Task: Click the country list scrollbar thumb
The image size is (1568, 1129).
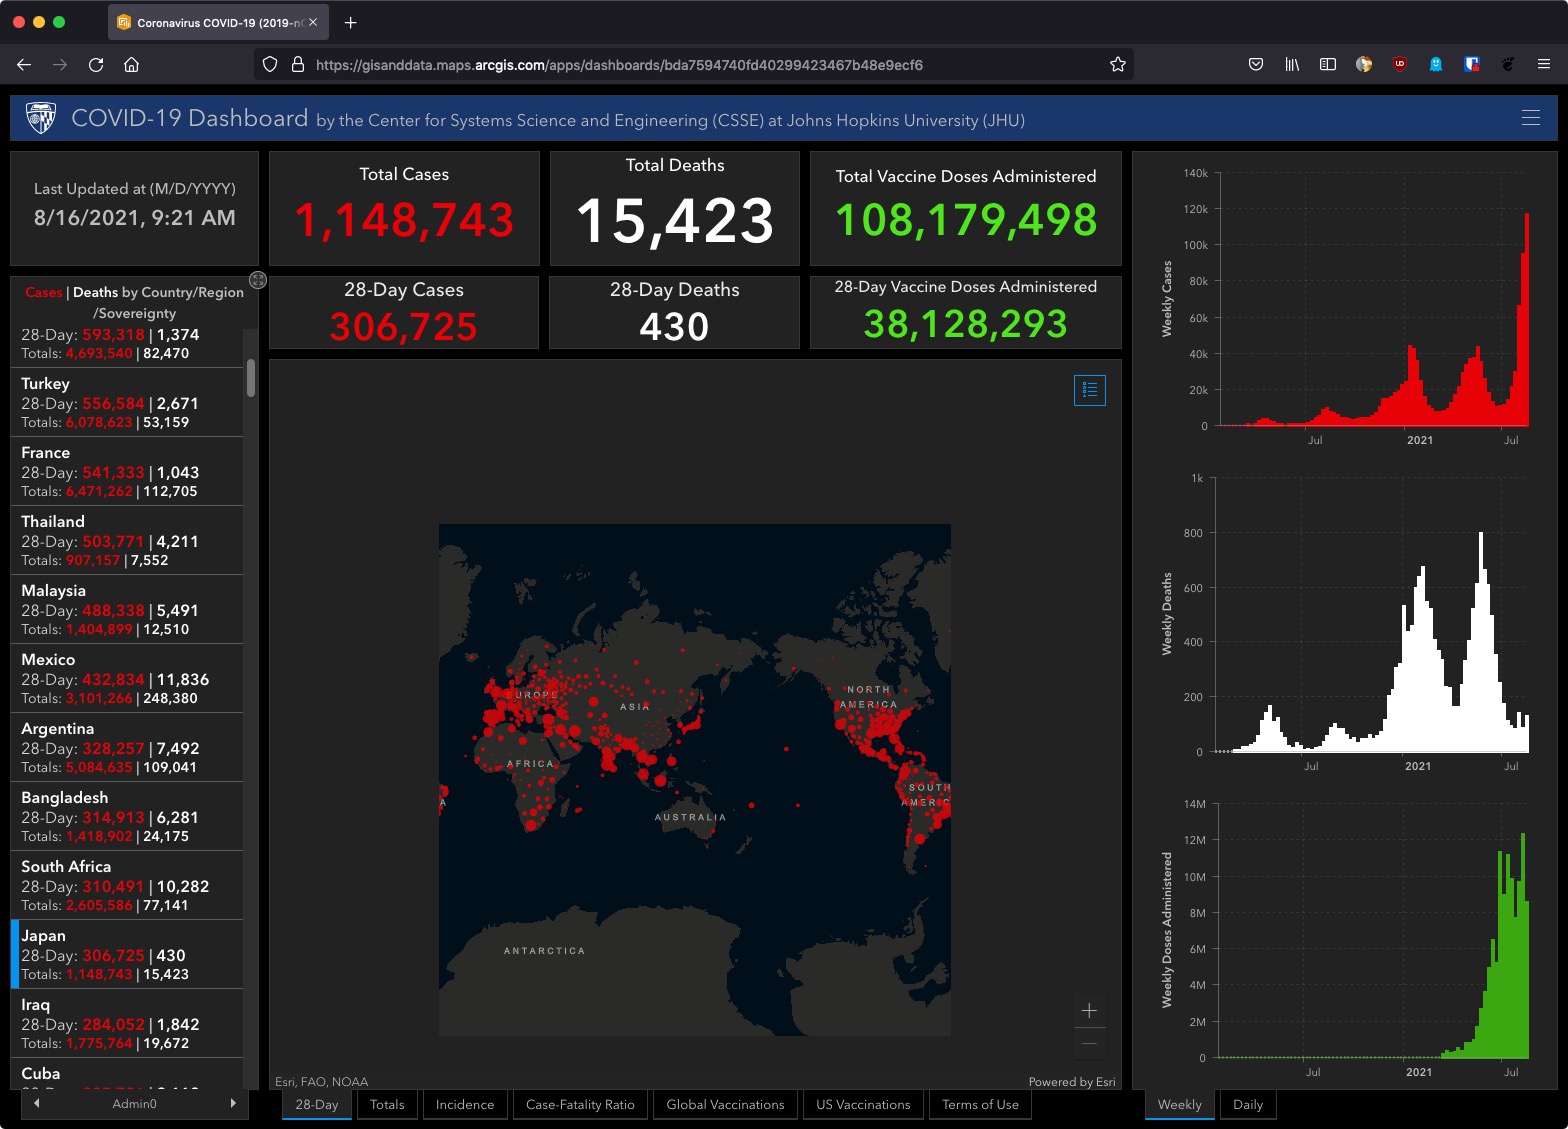Action: coord(251,378)
